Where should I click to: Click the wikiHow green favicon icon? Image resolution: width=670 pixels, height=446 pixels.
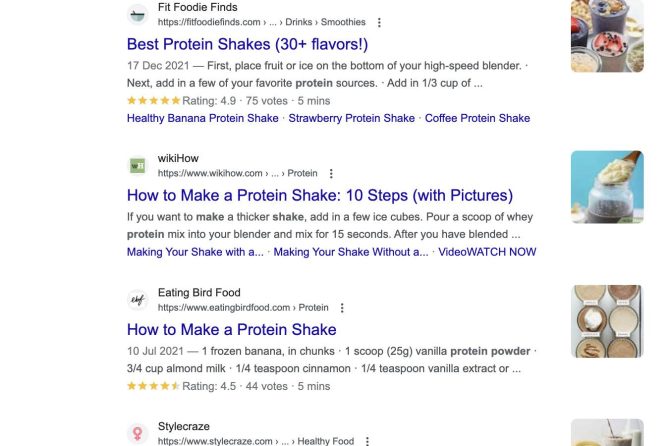pos(138,166)
